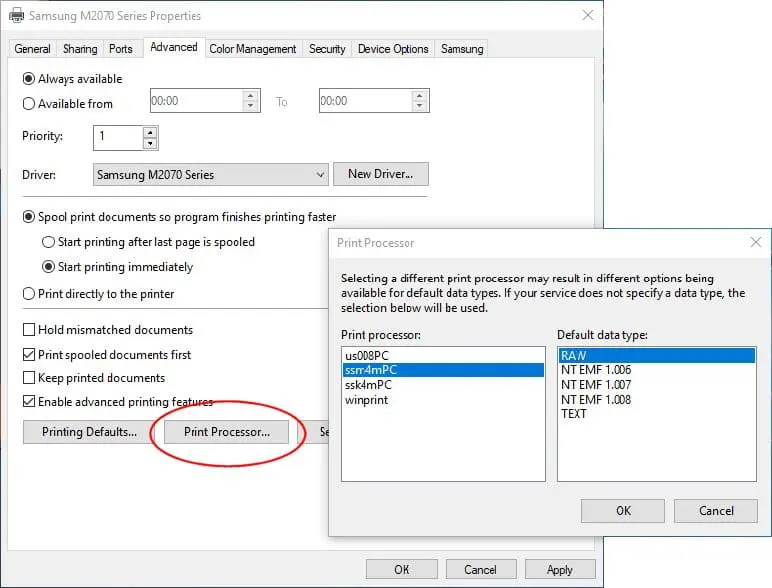Viewport: 772px width, 588px height.
Task: Click OK in the Properties window
Action: (x=402, y=570)
